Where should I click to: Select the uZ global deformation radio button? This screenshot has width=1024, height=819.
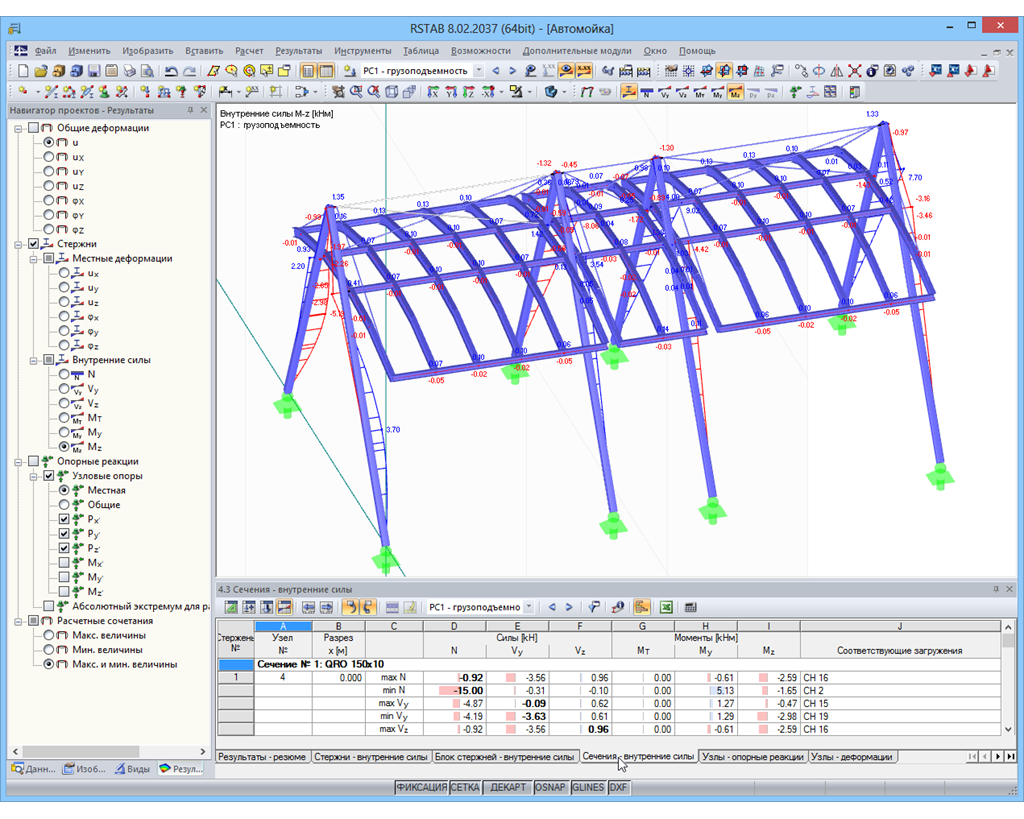(x=49, y=186)
